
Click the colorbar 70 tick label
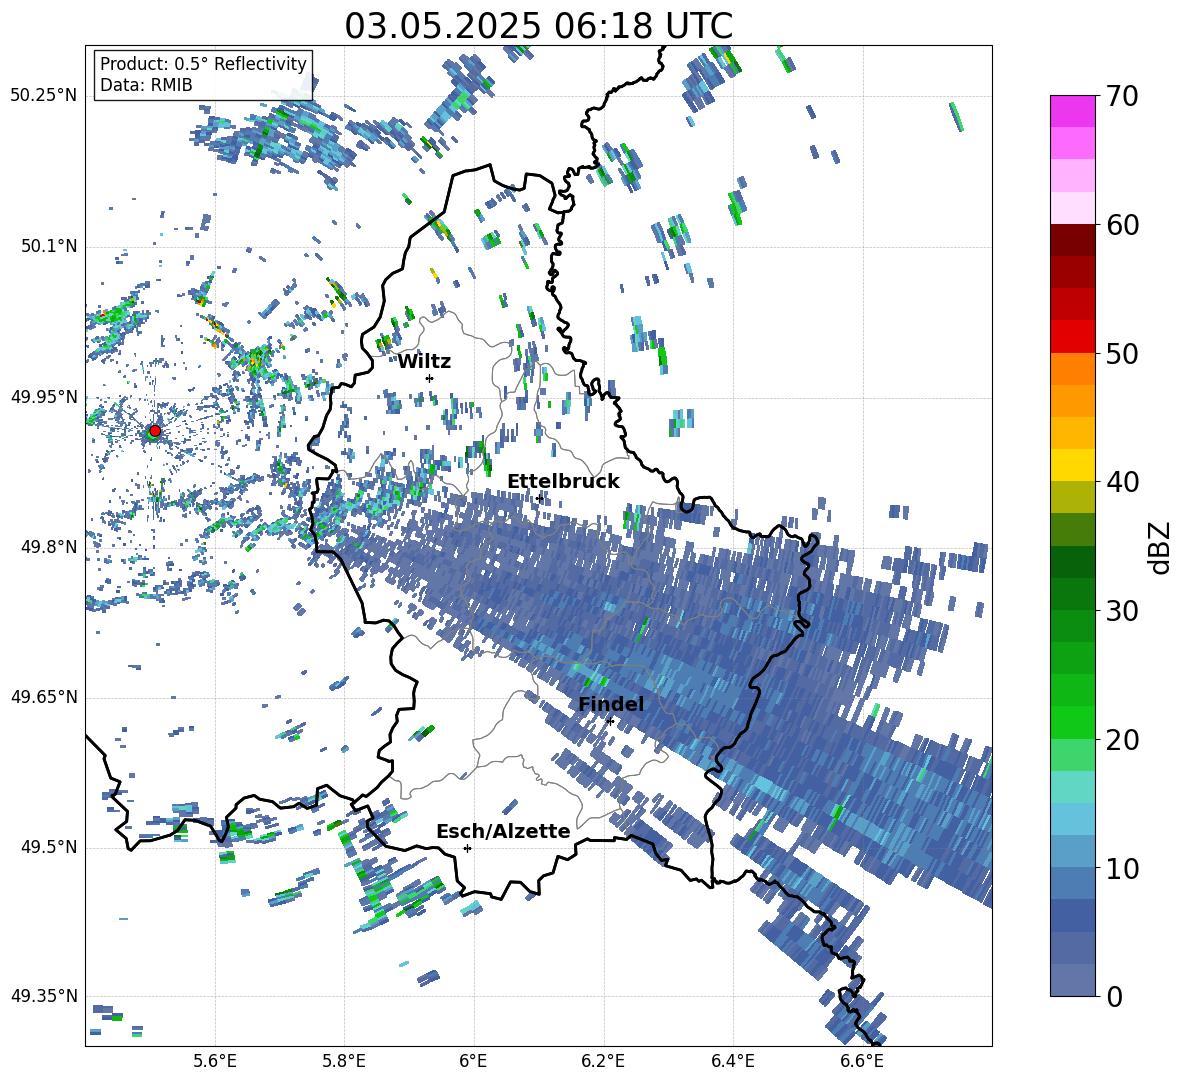point(1122,96)
